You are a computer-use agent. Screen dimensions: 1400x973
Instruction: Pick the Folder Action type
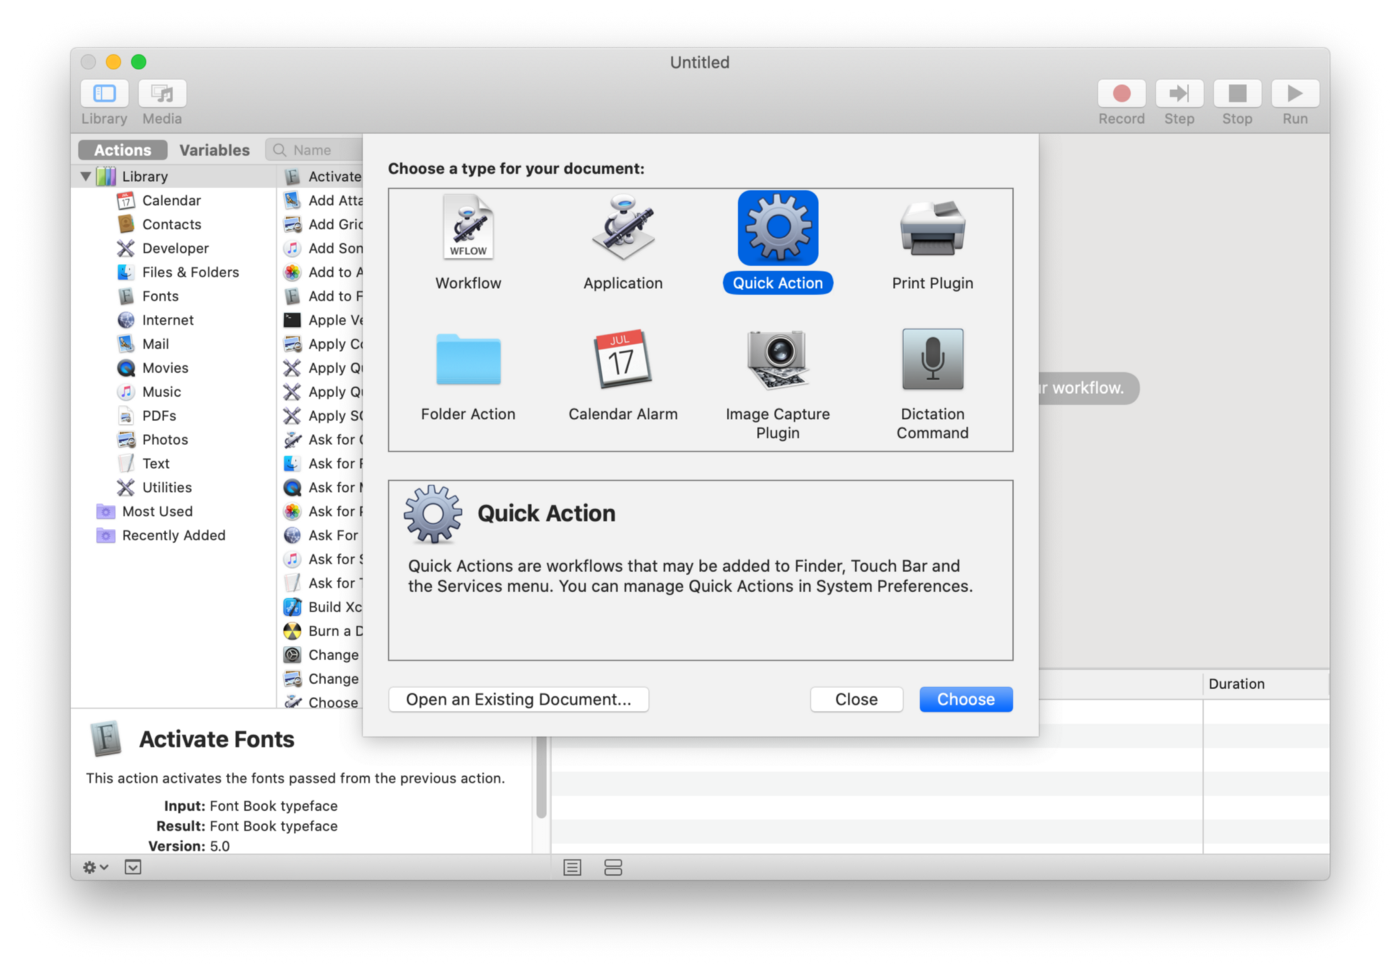coord(468,375)
